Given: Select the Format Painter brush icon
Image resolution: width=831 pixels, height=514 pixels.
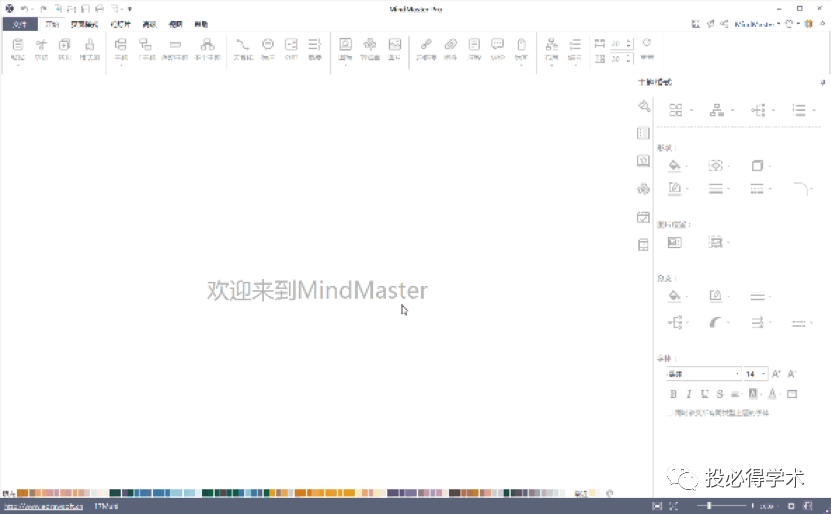Looking at the screenshot, I should (x=90, y=45).
